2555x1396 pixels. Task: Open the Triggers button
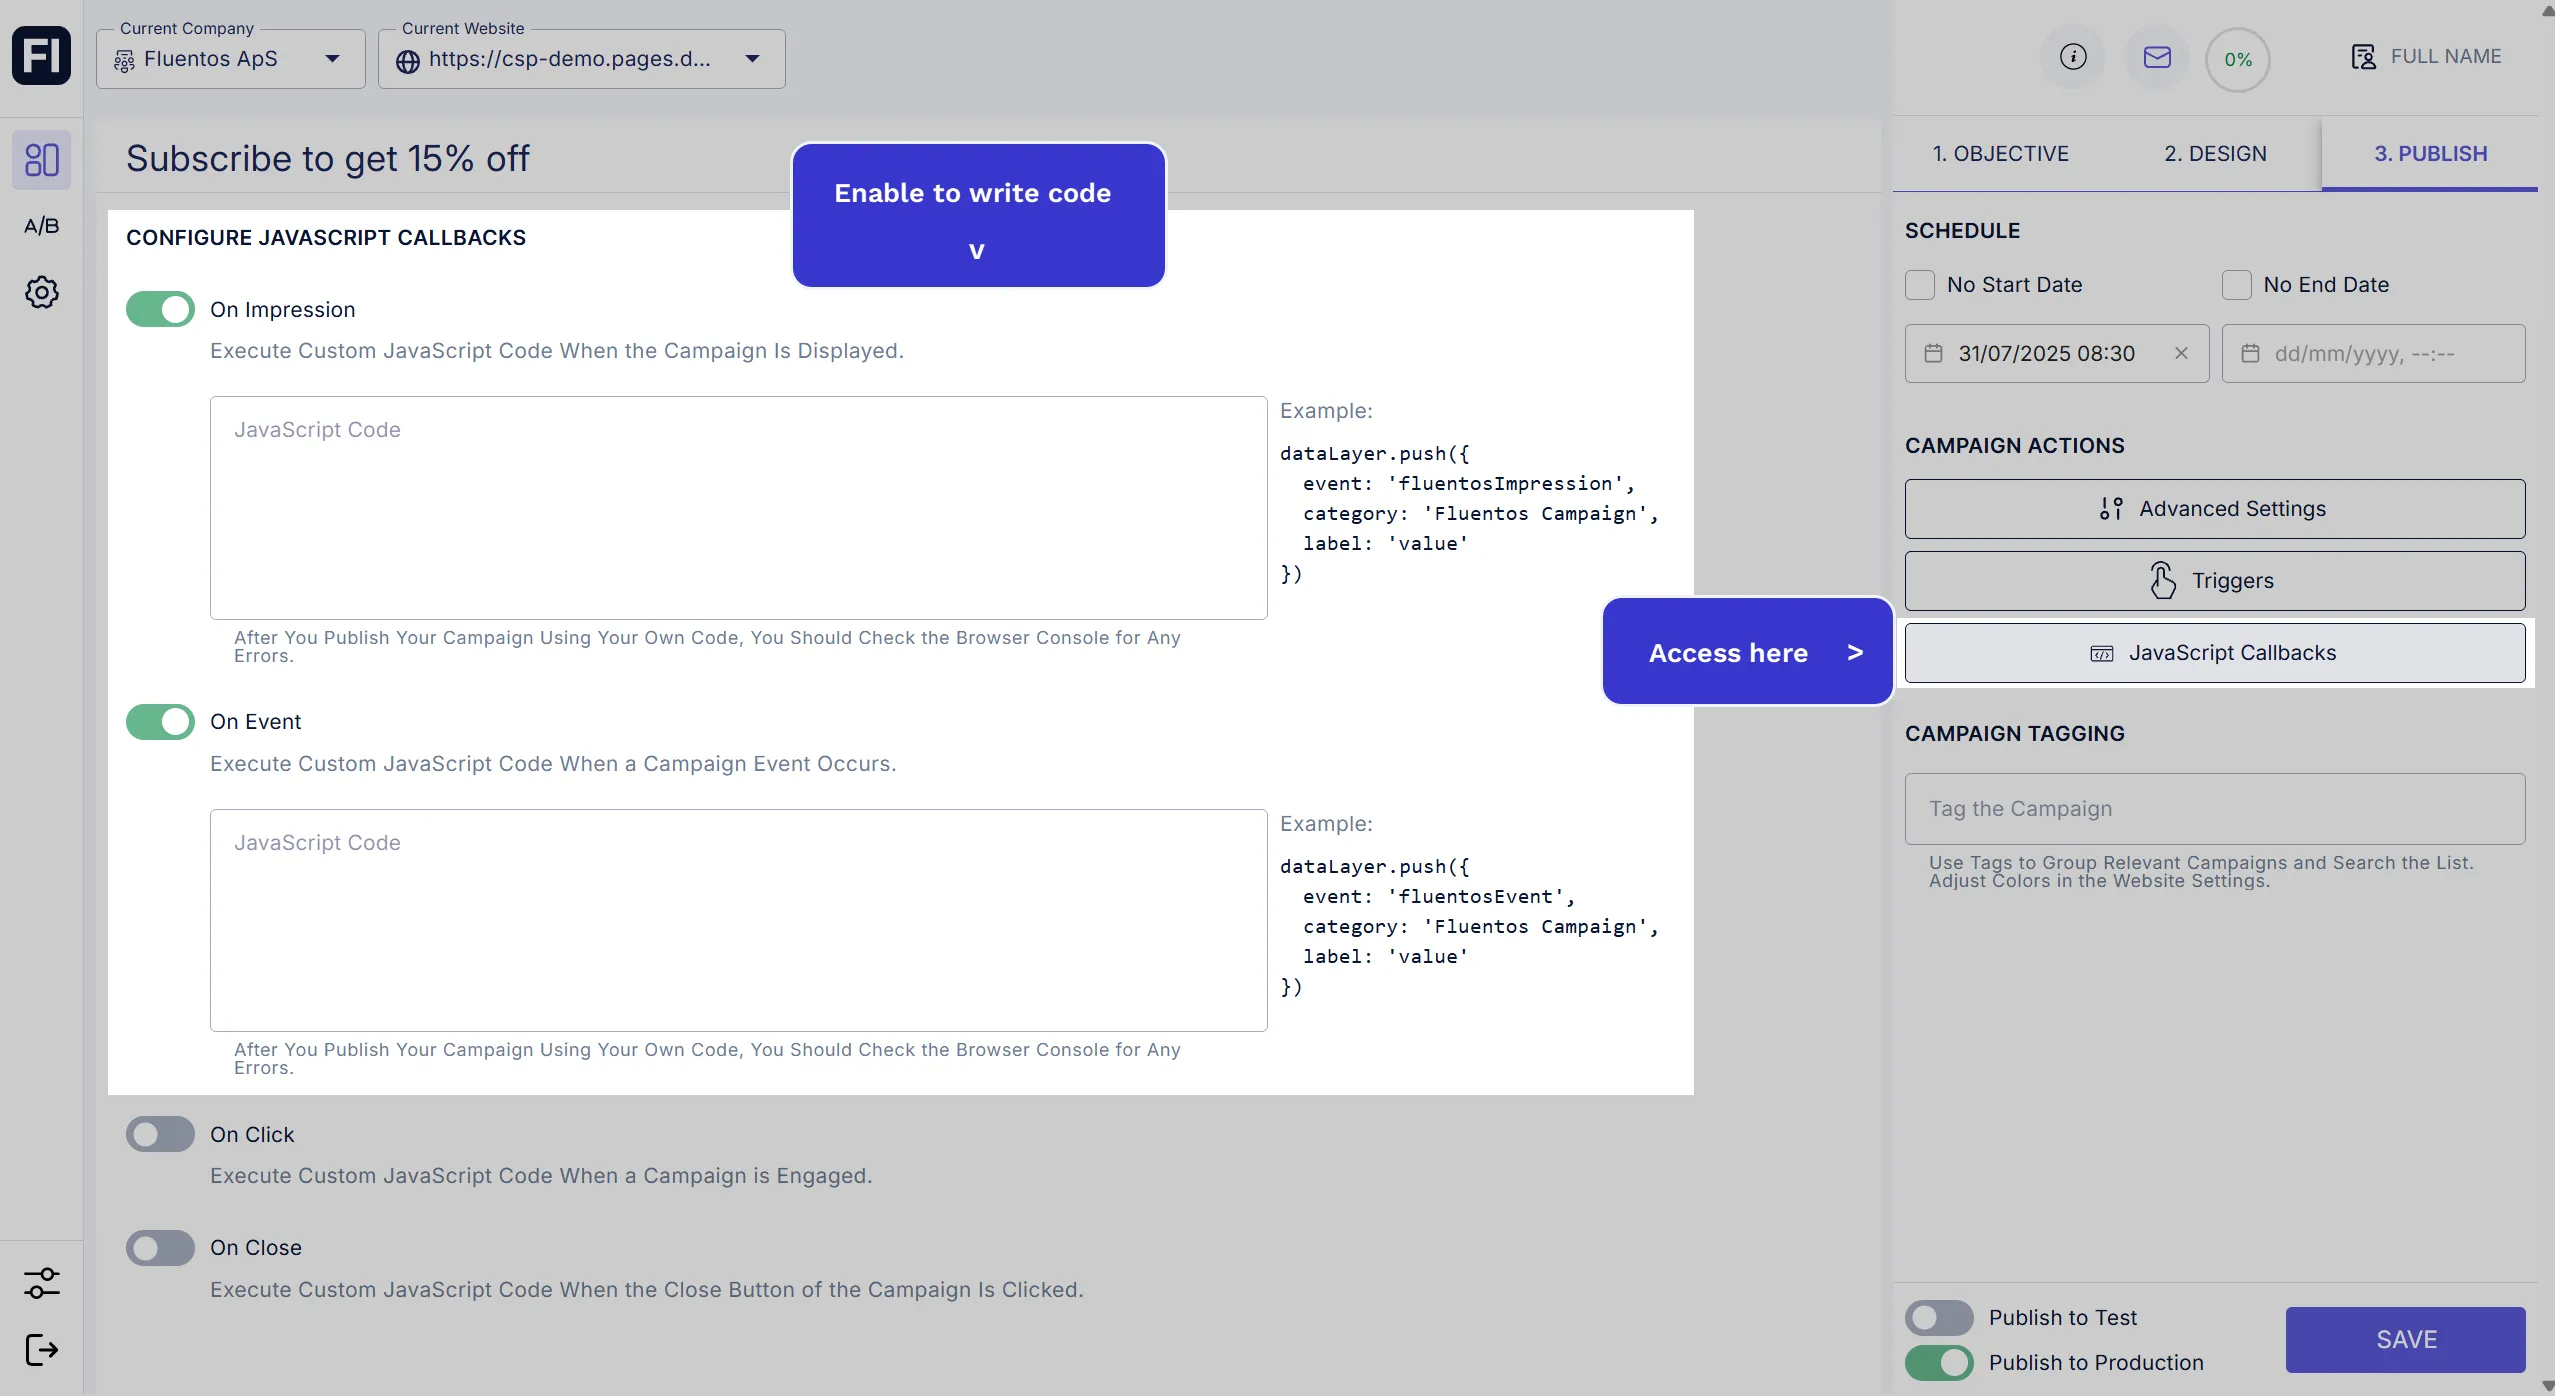click(2215, 581)
